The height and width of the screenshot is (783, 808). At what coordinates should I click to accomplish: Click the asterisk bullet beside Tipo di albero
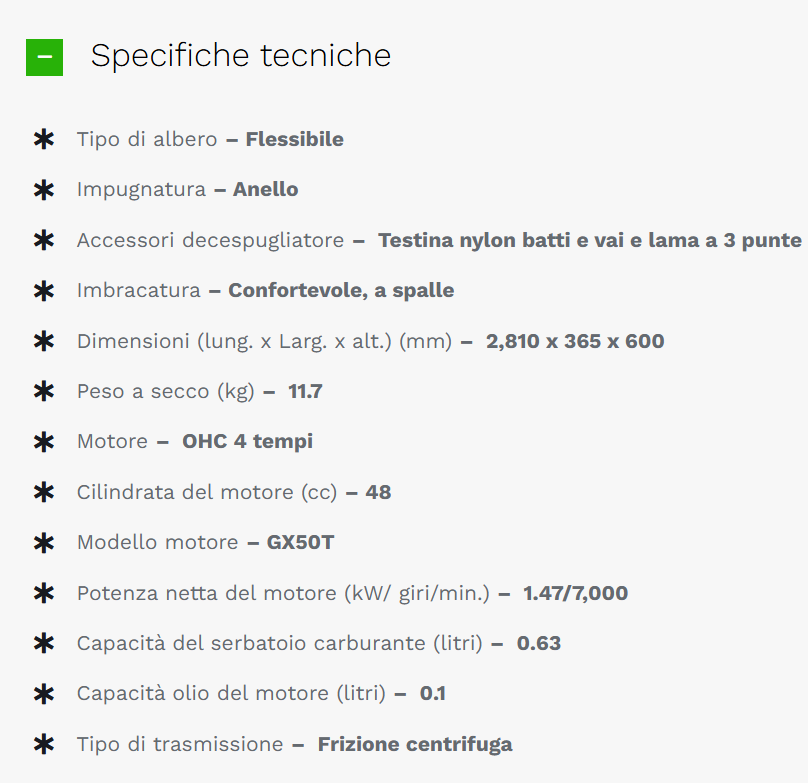[x=44, y=139]
